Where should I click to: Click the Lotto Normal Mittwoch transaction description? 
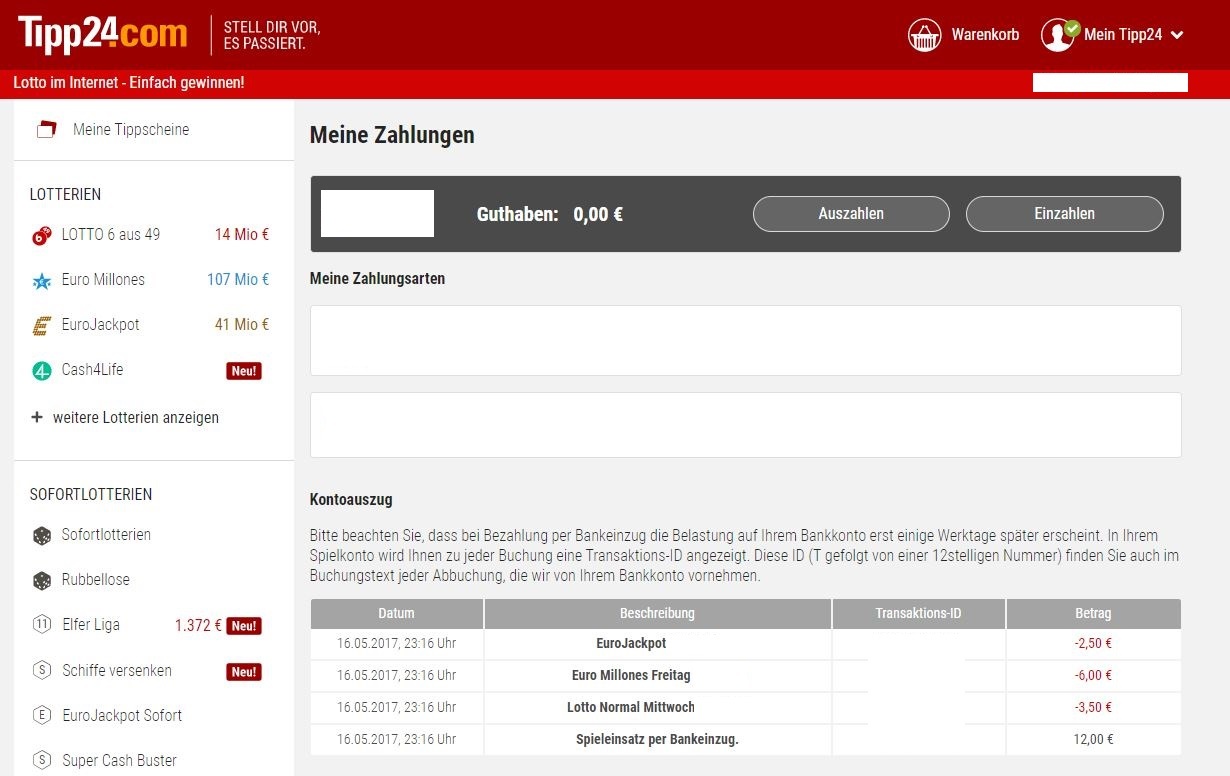point(631,707)
